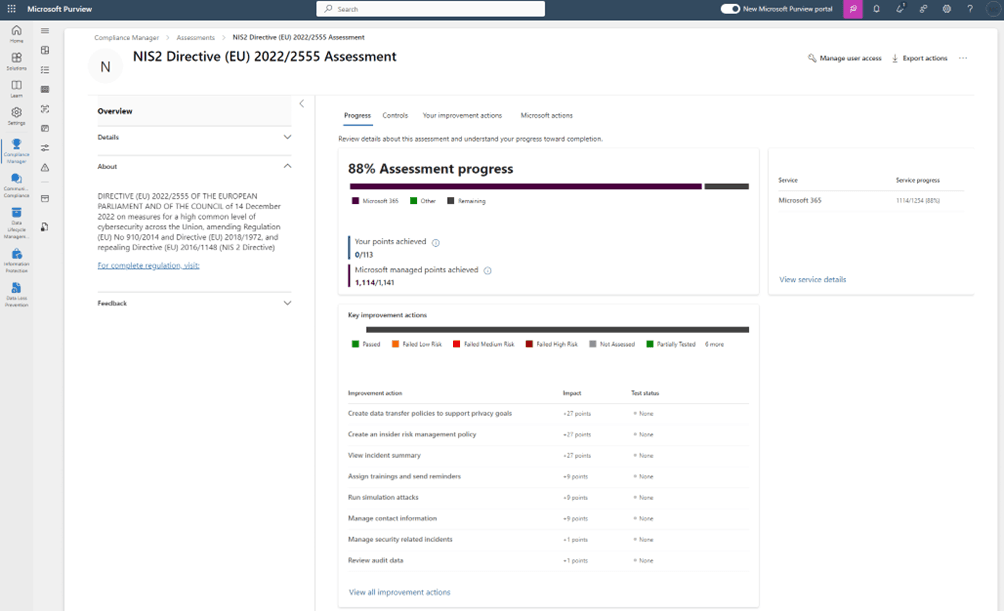Open Create data transfer policies action

point(430,414)
